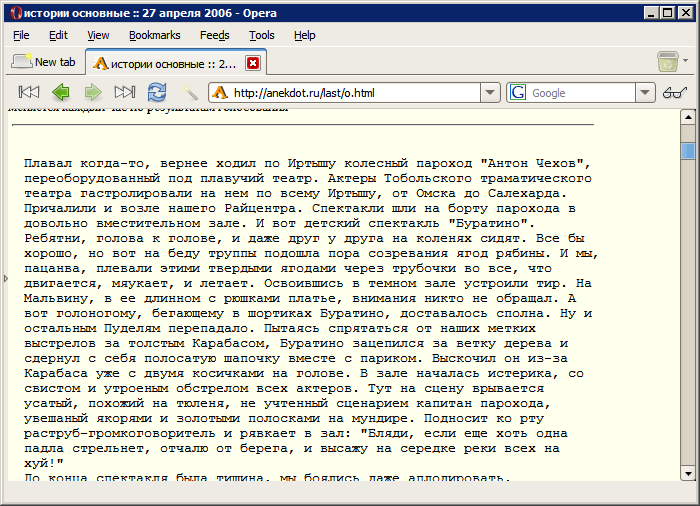The height and width of the screenshot is (506, 700).
Task: Click the word "Райцентра" in the story
Action: click(x=260, y=209)
